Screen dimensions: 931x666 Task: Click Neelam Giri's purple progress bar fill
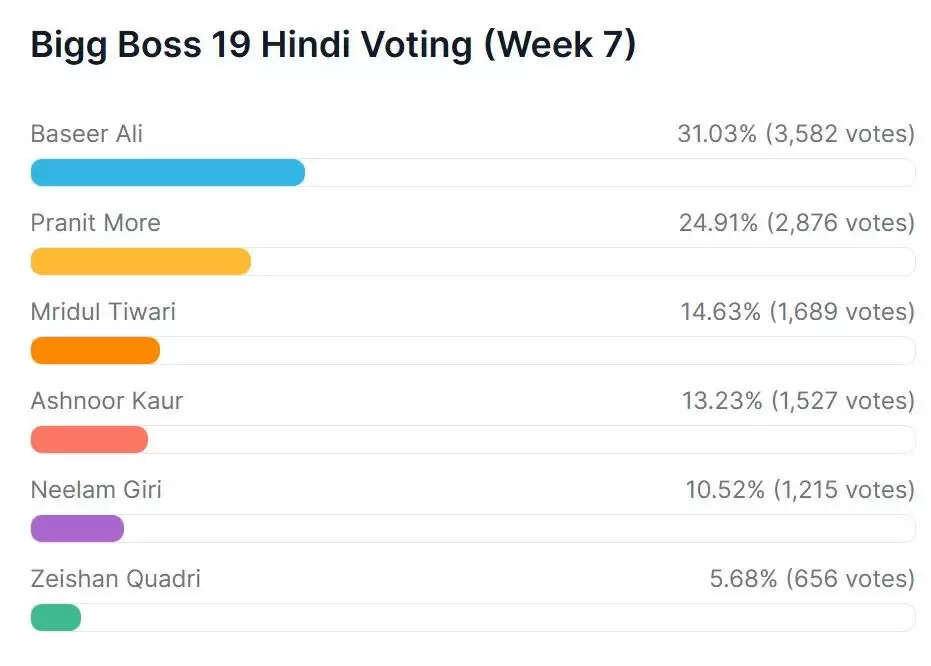(x=77, y=529)
